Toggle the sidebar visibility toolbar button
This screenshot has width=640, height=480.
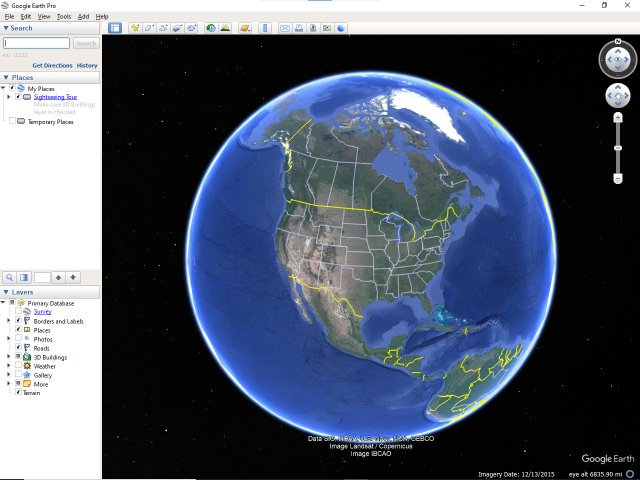pos(115,28)
